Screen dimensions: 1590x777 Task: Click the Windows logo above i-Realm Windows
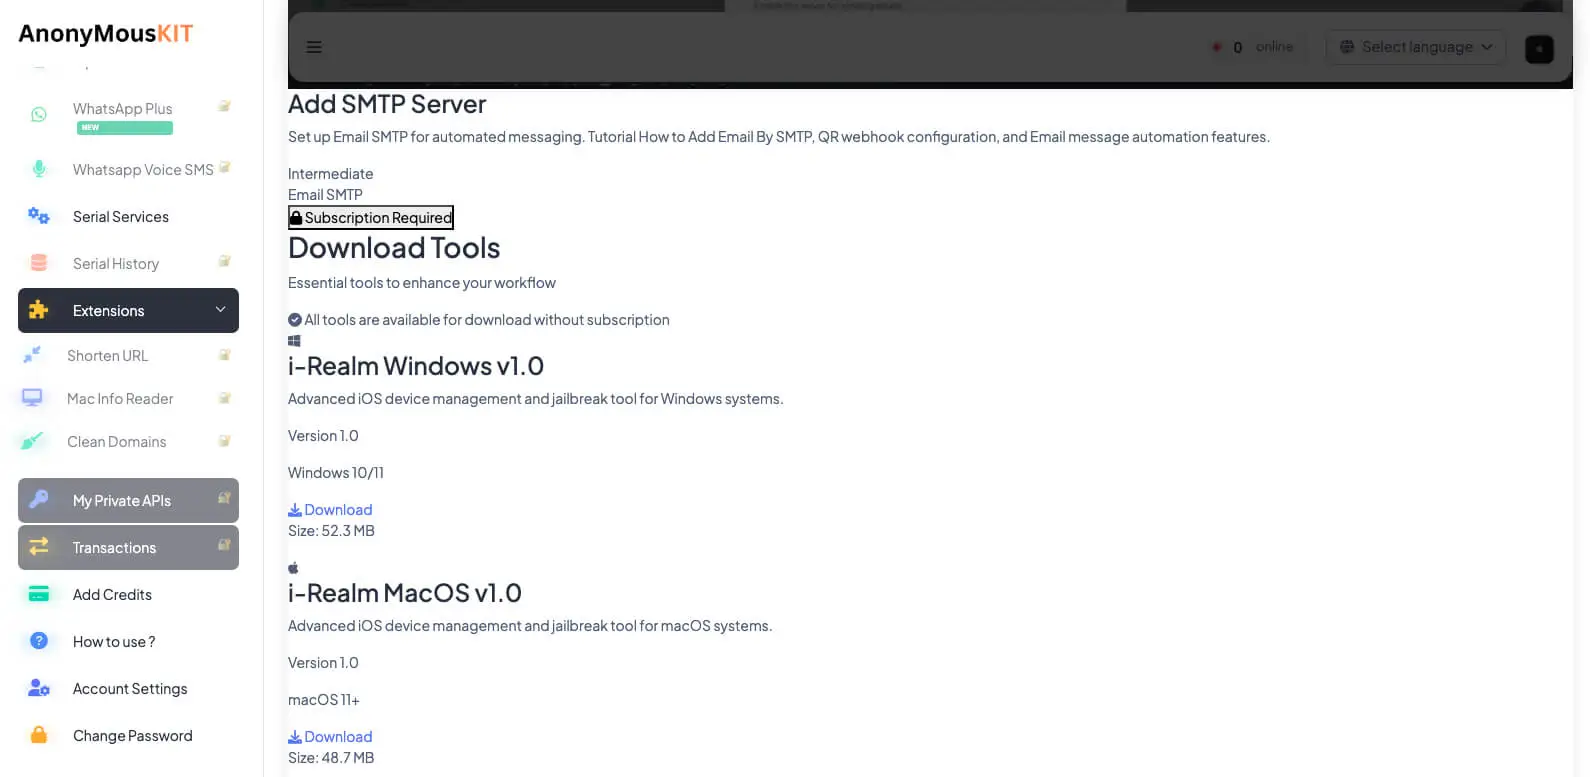[x=294, y=341]
